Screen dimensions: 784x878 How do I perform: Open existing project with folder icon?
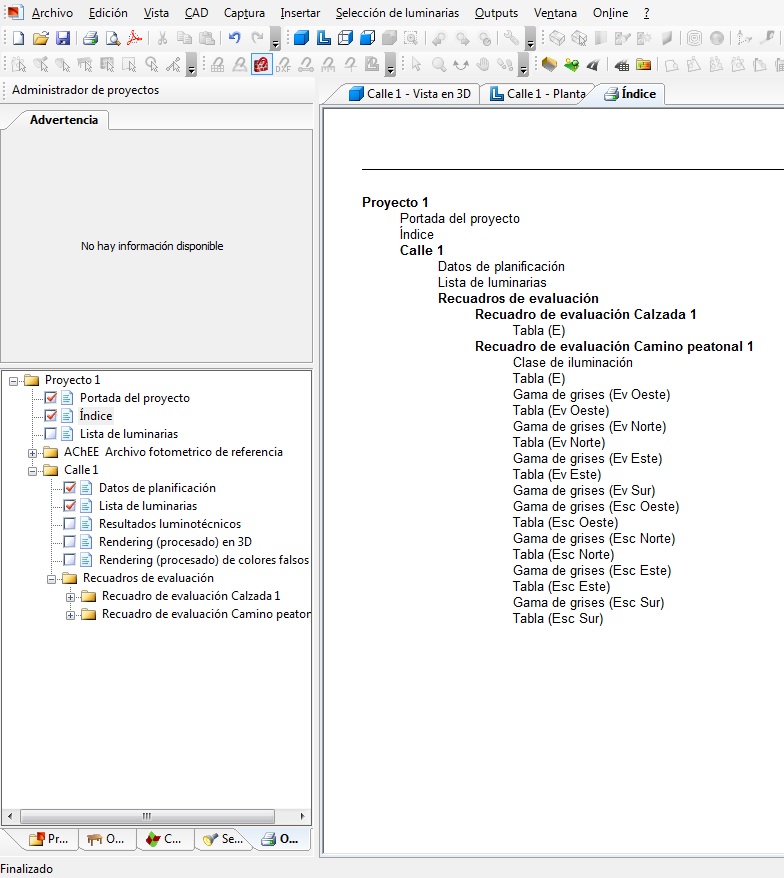pyautogui.click(x=41, y=39)
